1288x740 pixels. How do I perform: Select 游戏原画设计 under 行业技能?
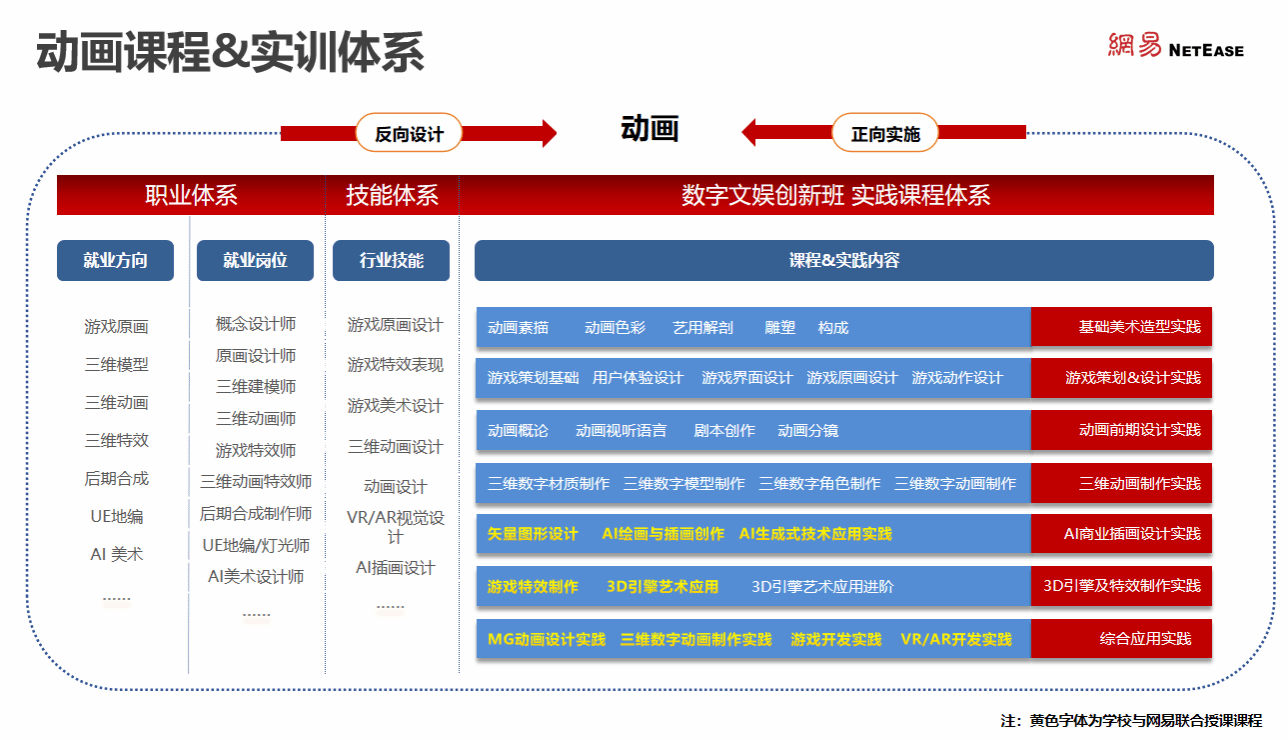click(x=395, y=325)
